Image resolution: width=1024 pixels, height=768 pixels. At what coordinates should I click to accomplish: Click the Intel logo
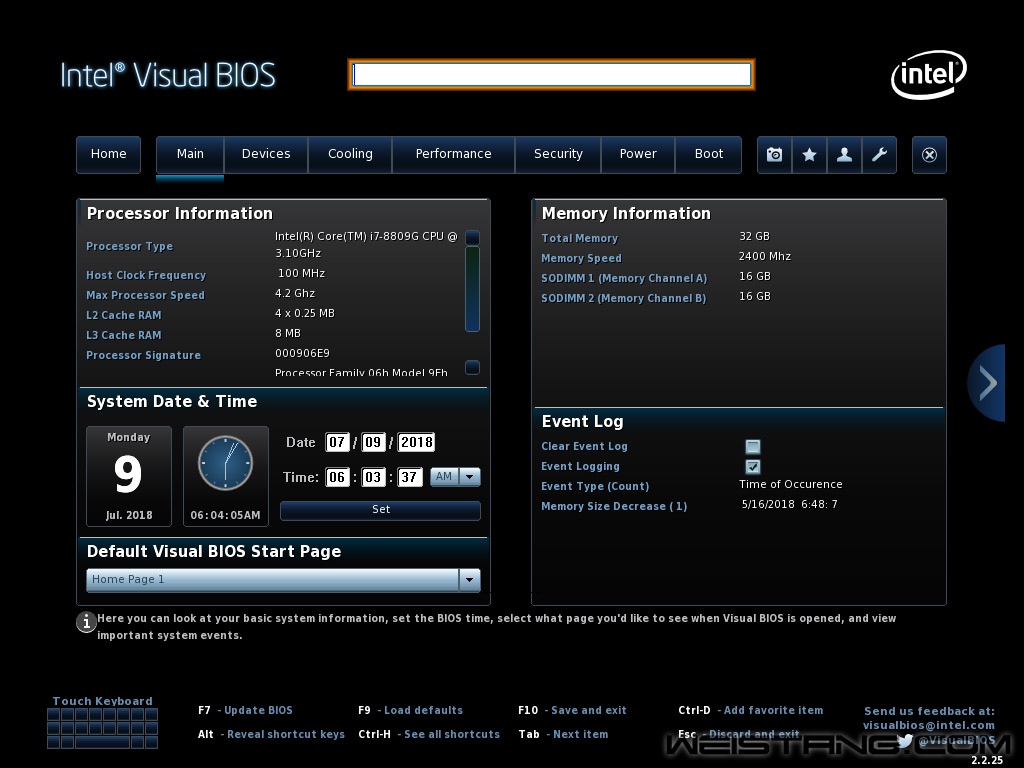point(929,74)
